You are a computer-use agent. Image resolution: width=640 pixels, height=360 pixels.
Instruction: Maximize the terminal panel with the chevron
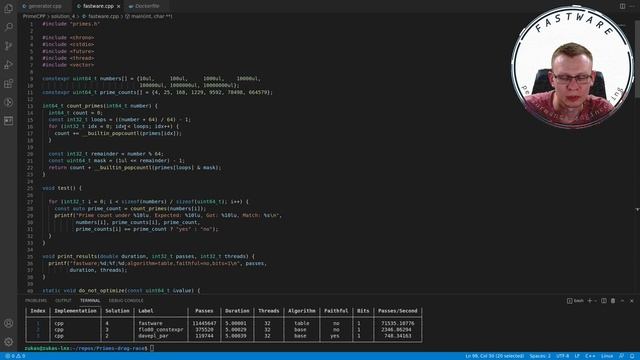point(622,301)
